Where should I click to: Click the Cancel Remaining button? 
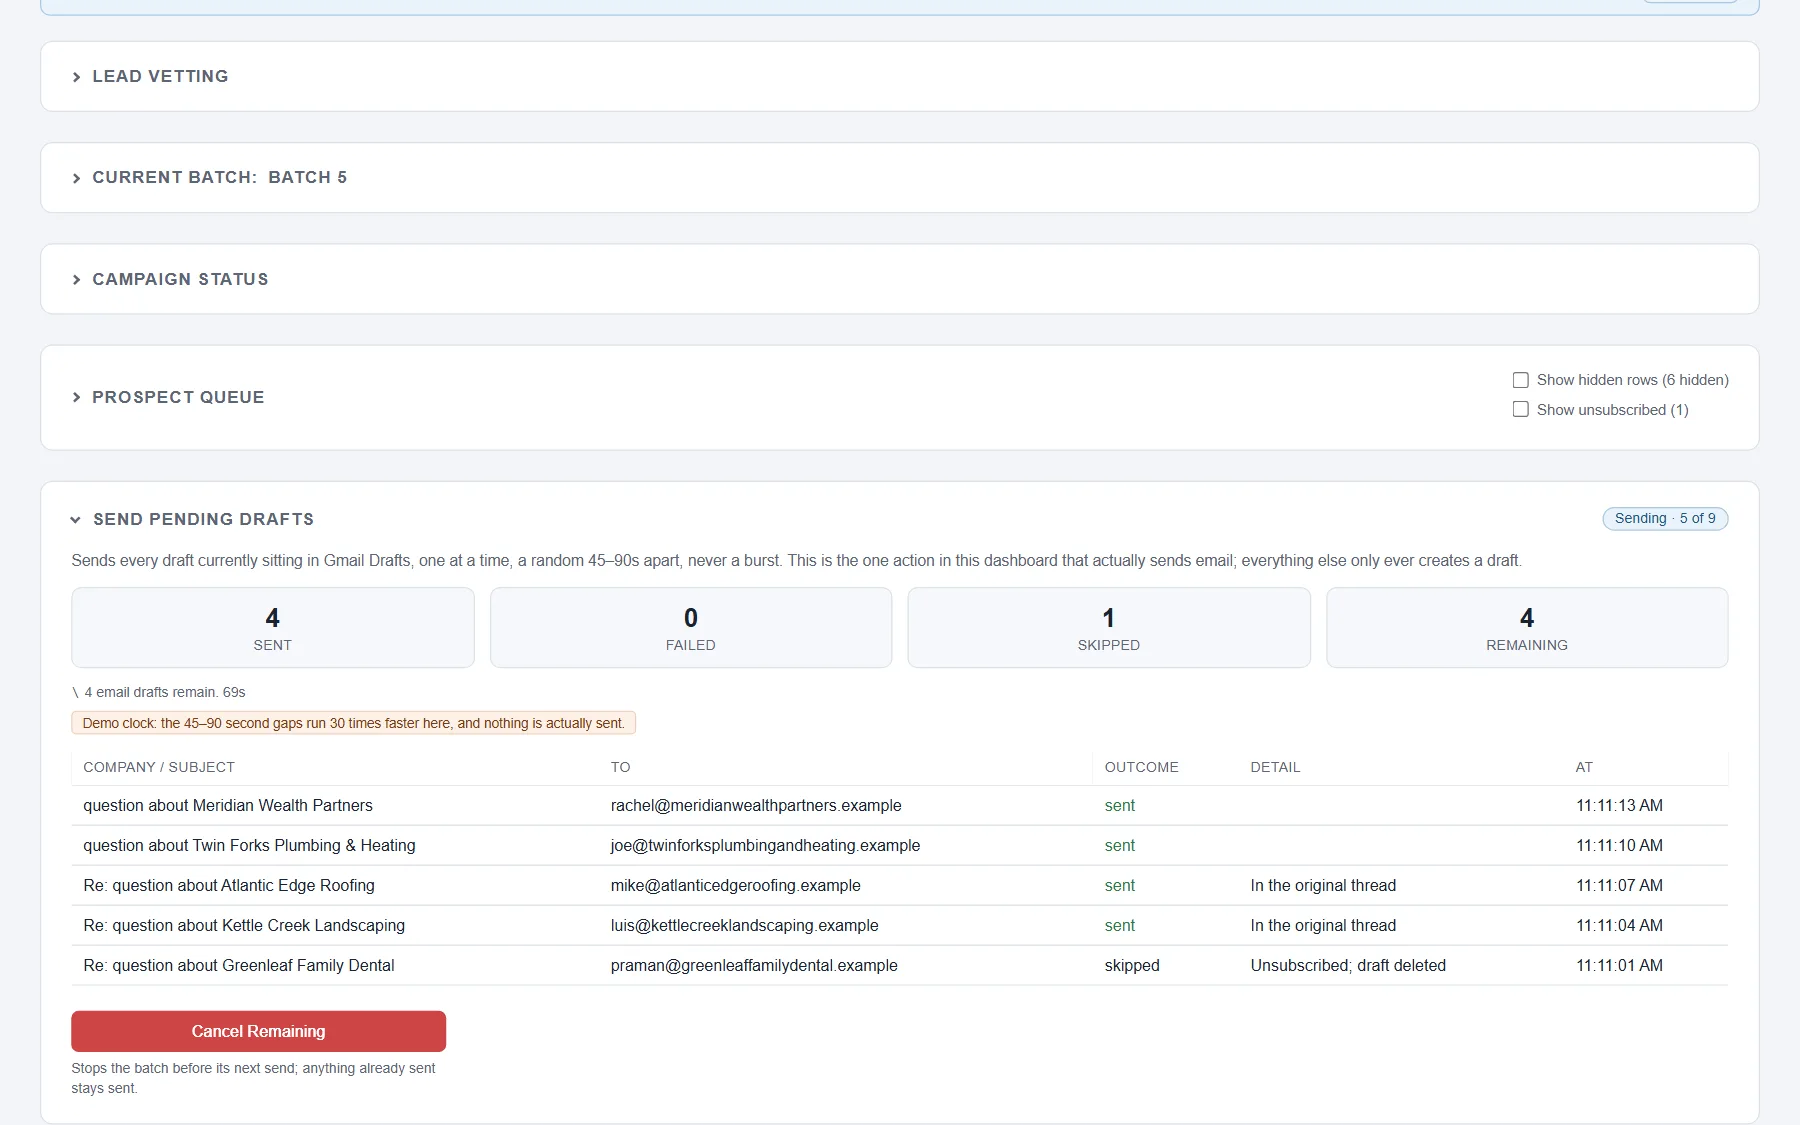point(258,1031)
